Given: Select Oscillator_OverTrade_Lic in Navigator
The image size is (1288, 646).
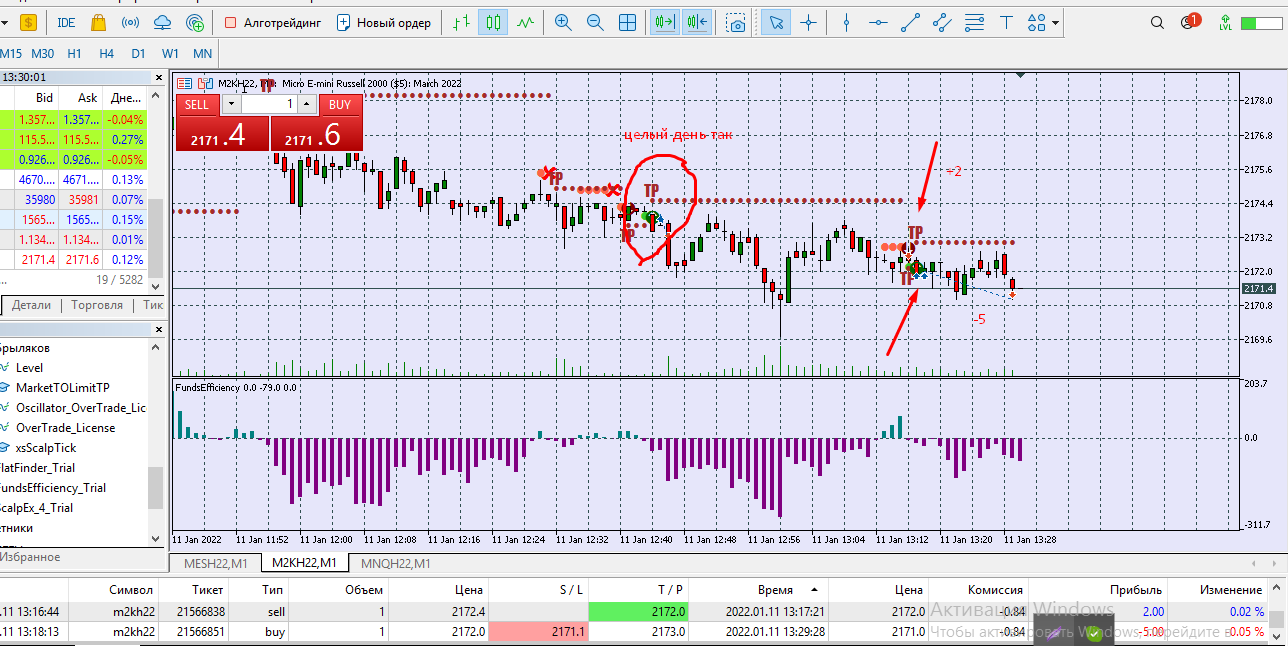Looking at the screenshot, I should click(x=80, y=407).
